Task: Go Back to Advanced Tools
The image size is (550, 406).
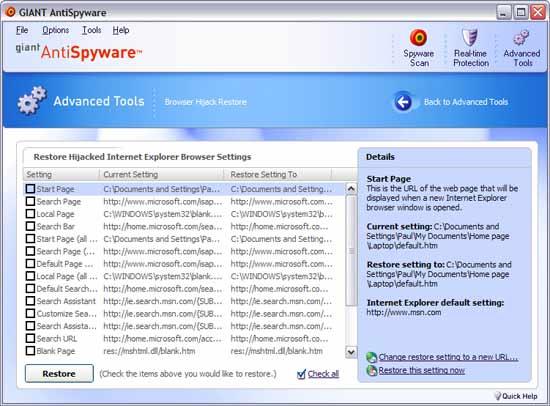Action: pos(466,102)
